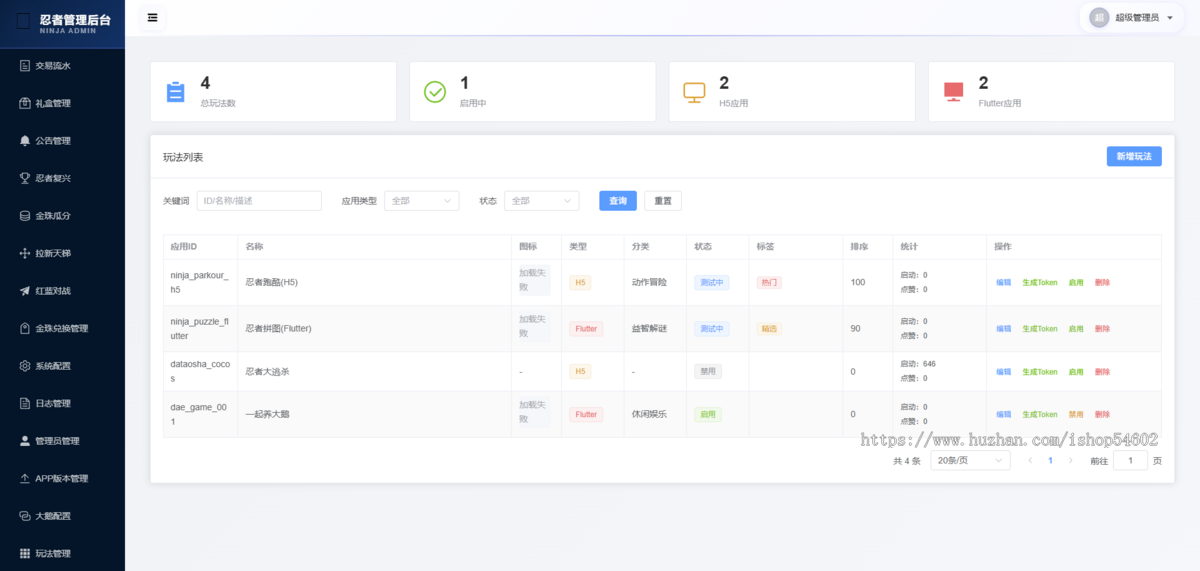Image resolution: width=1200 pixels, height=571 pixels.
Task: Open 日志管理 menu item
Action: [62, 403]
